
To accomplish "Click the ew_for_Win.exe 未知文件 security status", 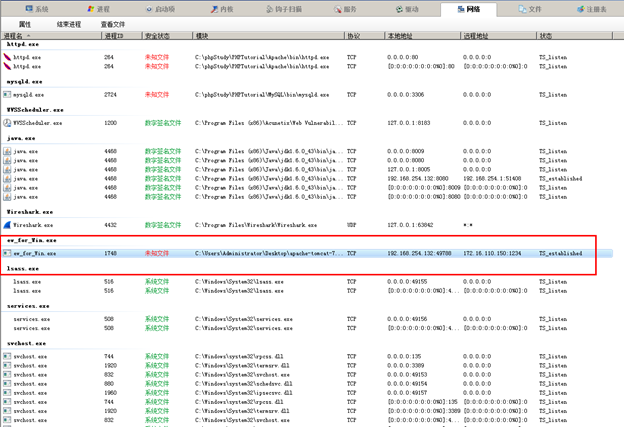I will click(x=157, y=253).
